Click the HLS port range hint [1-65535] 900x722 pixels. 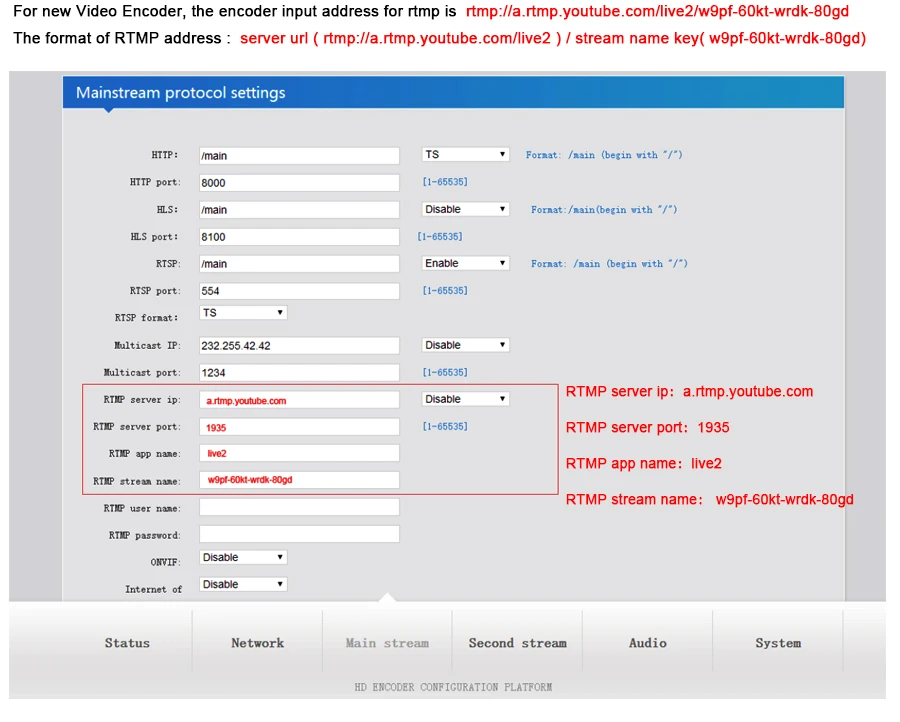(440, 236)
